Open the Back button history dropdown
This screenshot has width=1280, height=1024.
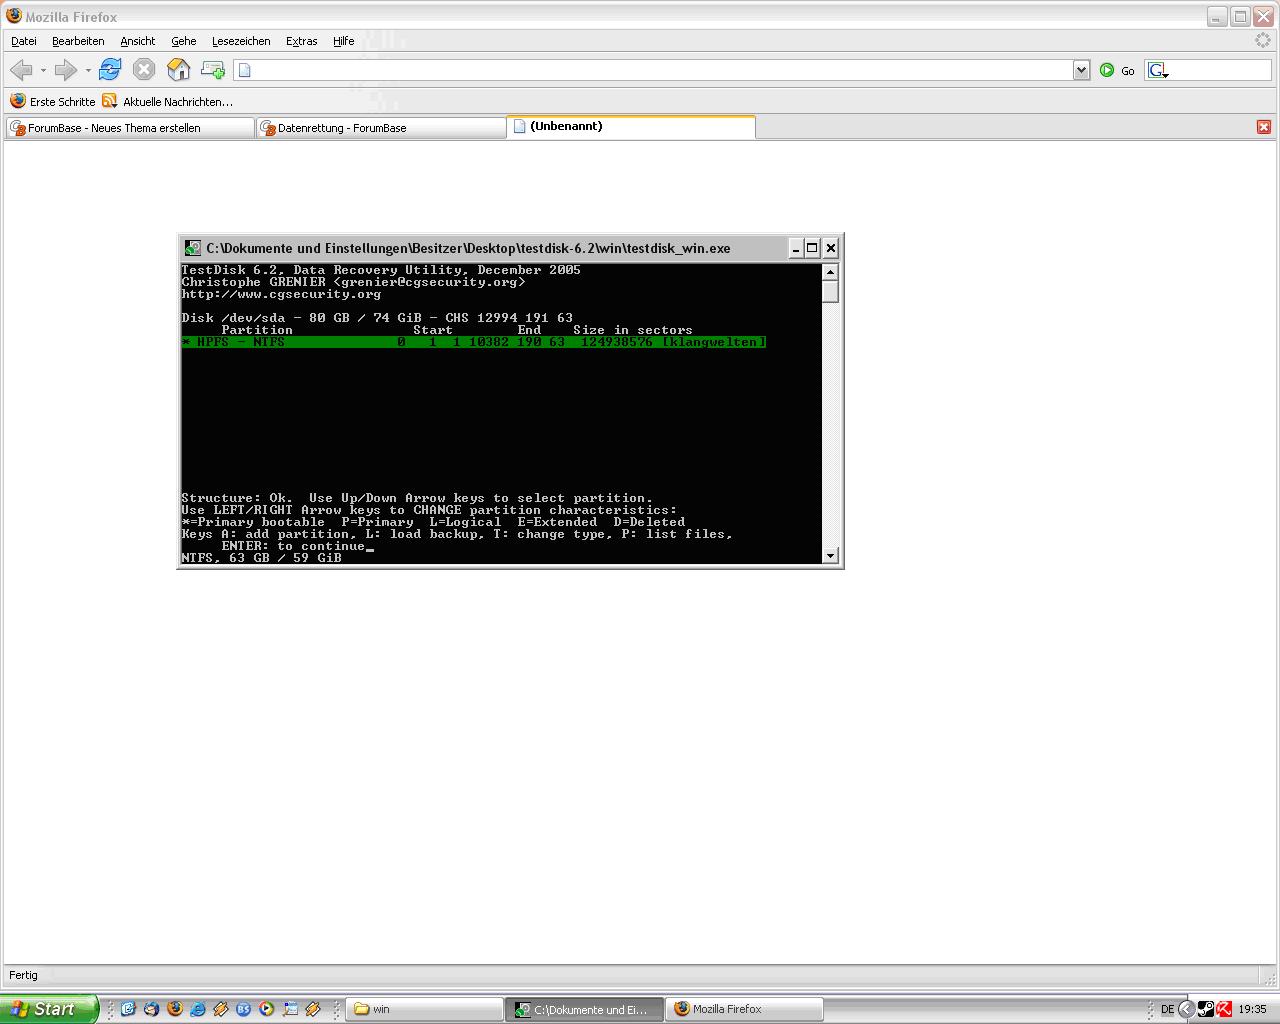[x=43, y=70]
